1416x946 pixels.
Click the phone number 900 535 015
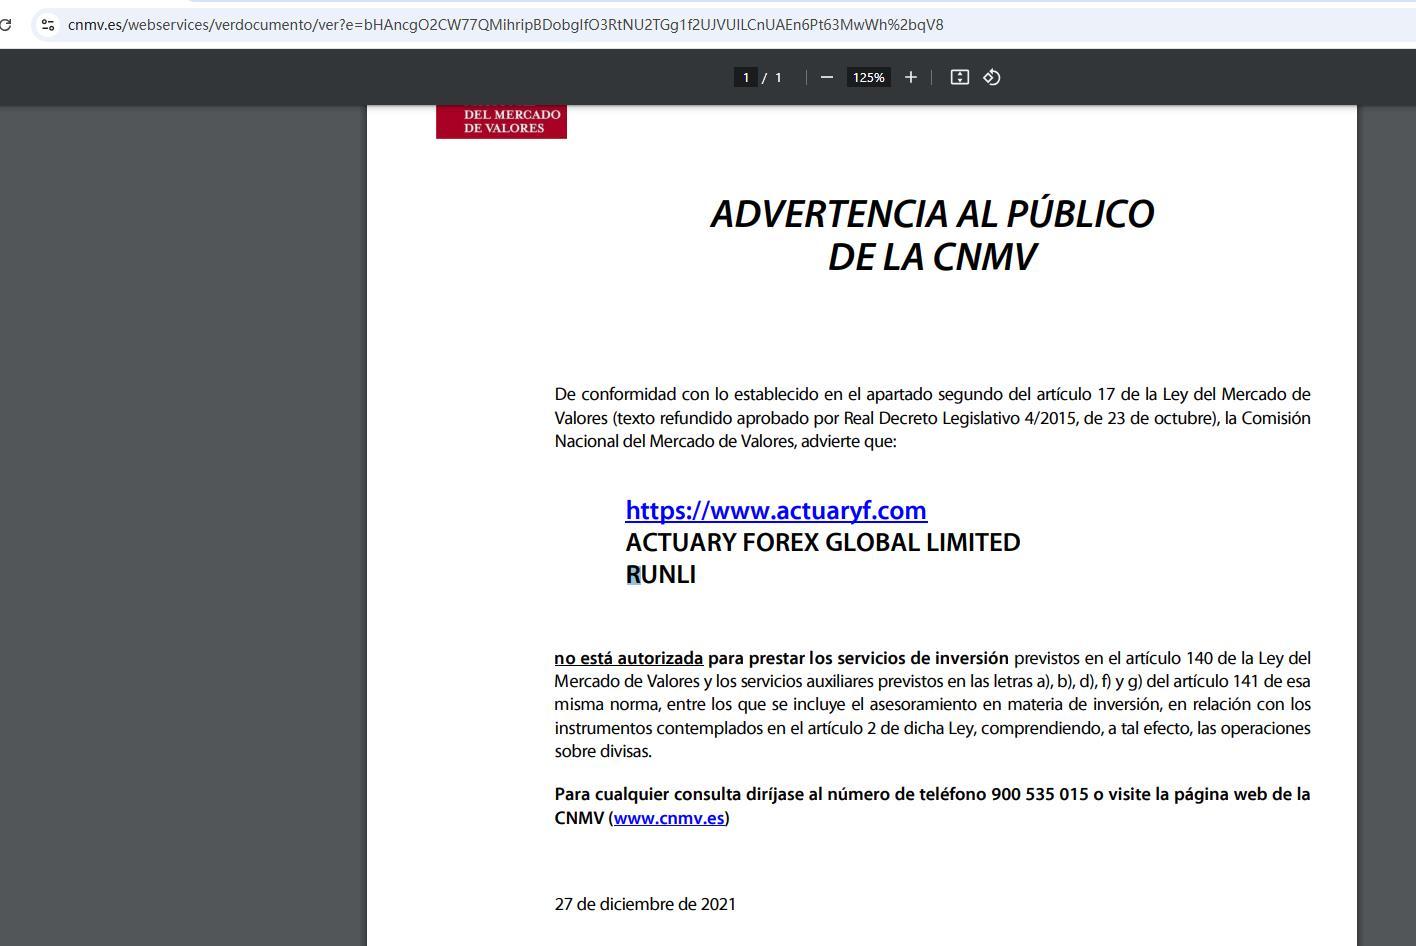click(x=1038, y=794)
